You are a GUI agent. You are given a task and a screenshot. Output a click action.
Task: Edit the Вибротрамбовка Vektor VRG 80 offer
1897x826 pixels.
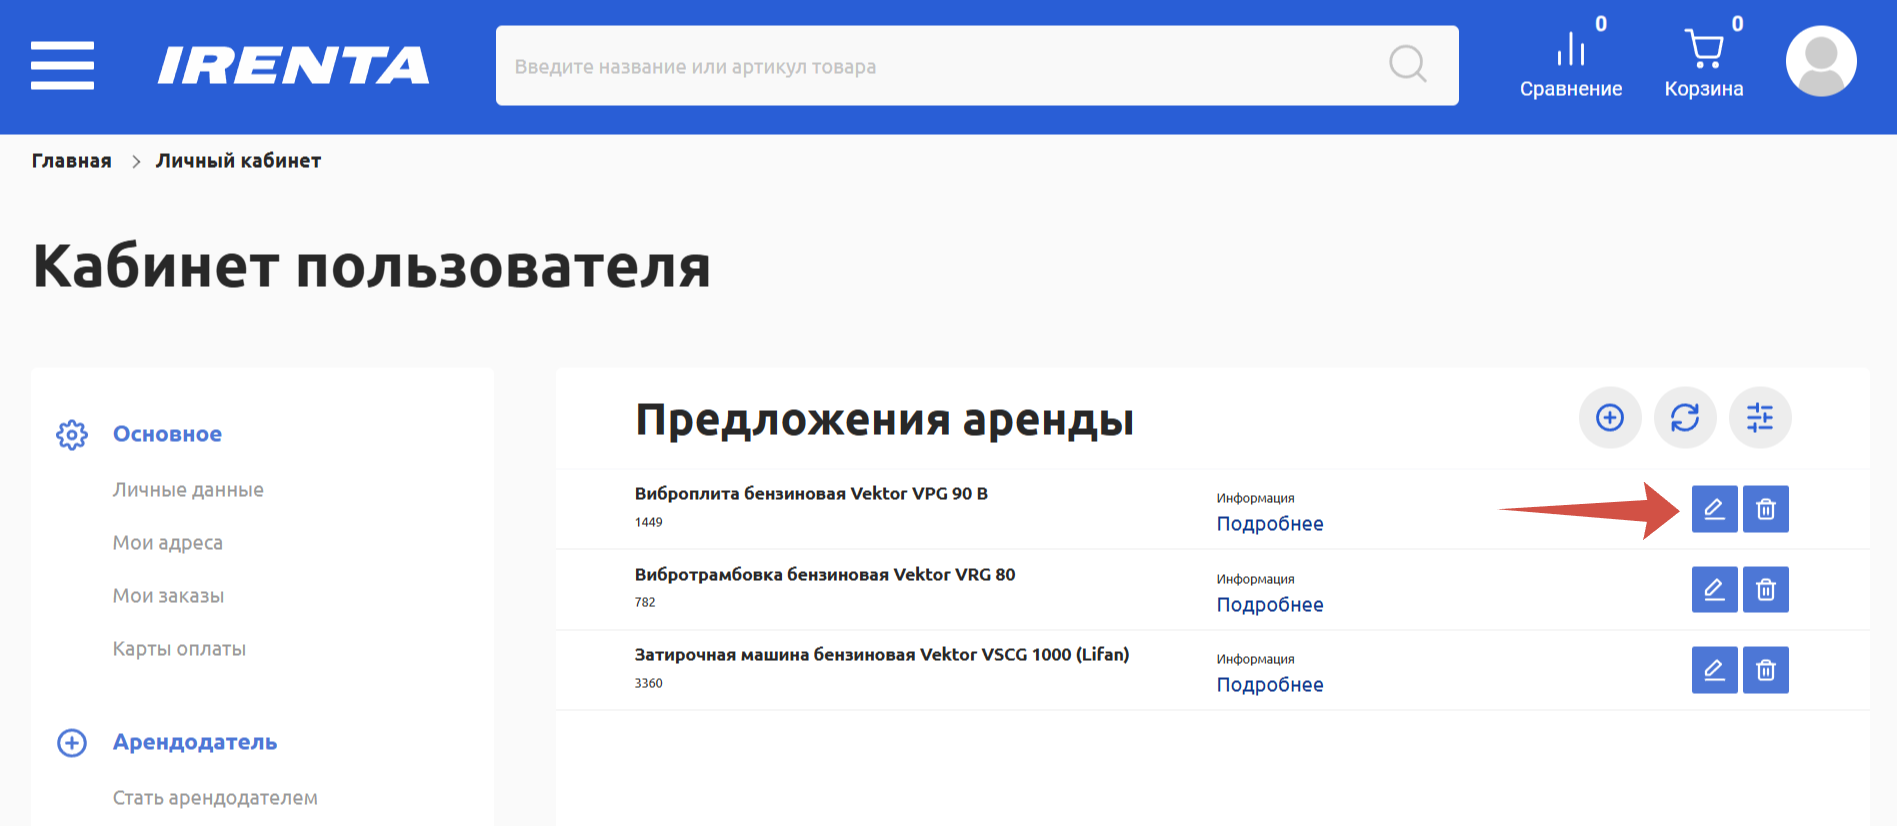[1714, 590]
